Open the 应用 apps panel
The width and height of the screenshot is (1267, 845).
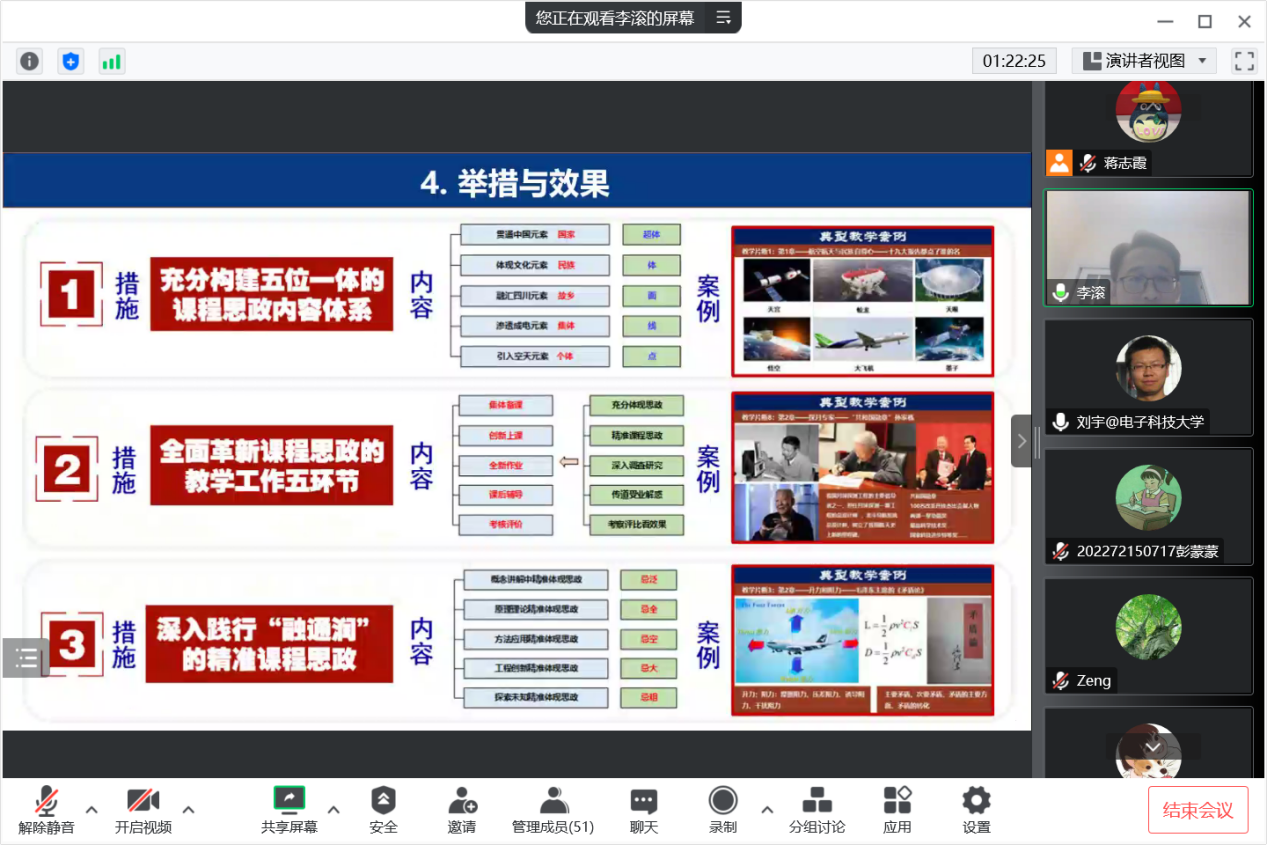(896, 810)
